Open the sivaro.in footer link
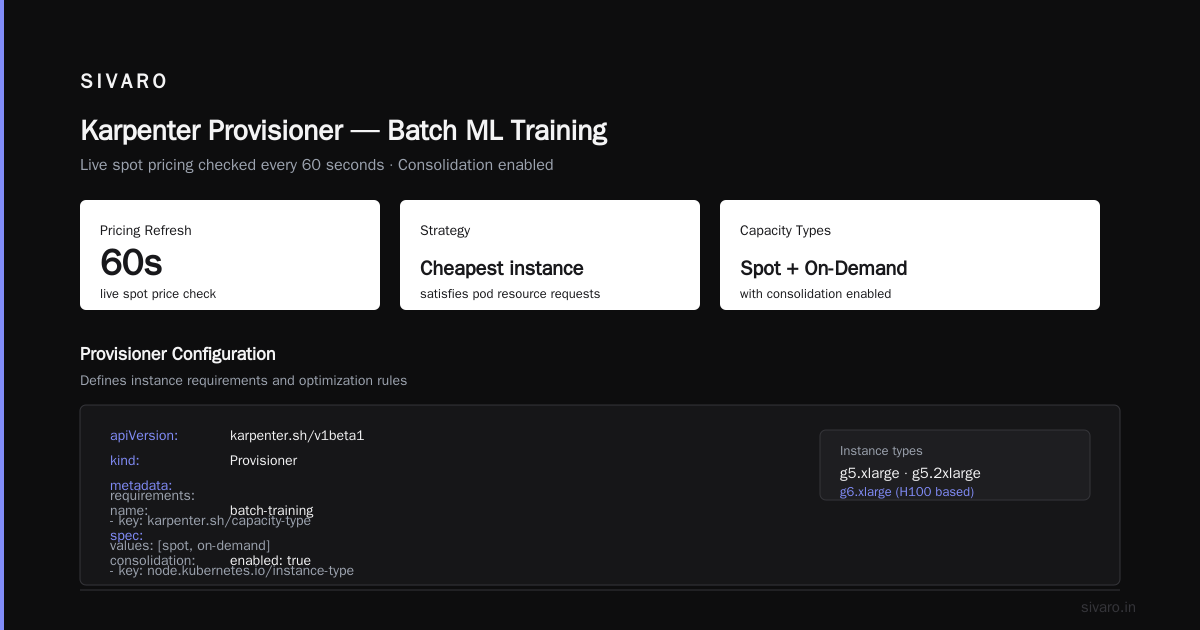 (1108, 607)
